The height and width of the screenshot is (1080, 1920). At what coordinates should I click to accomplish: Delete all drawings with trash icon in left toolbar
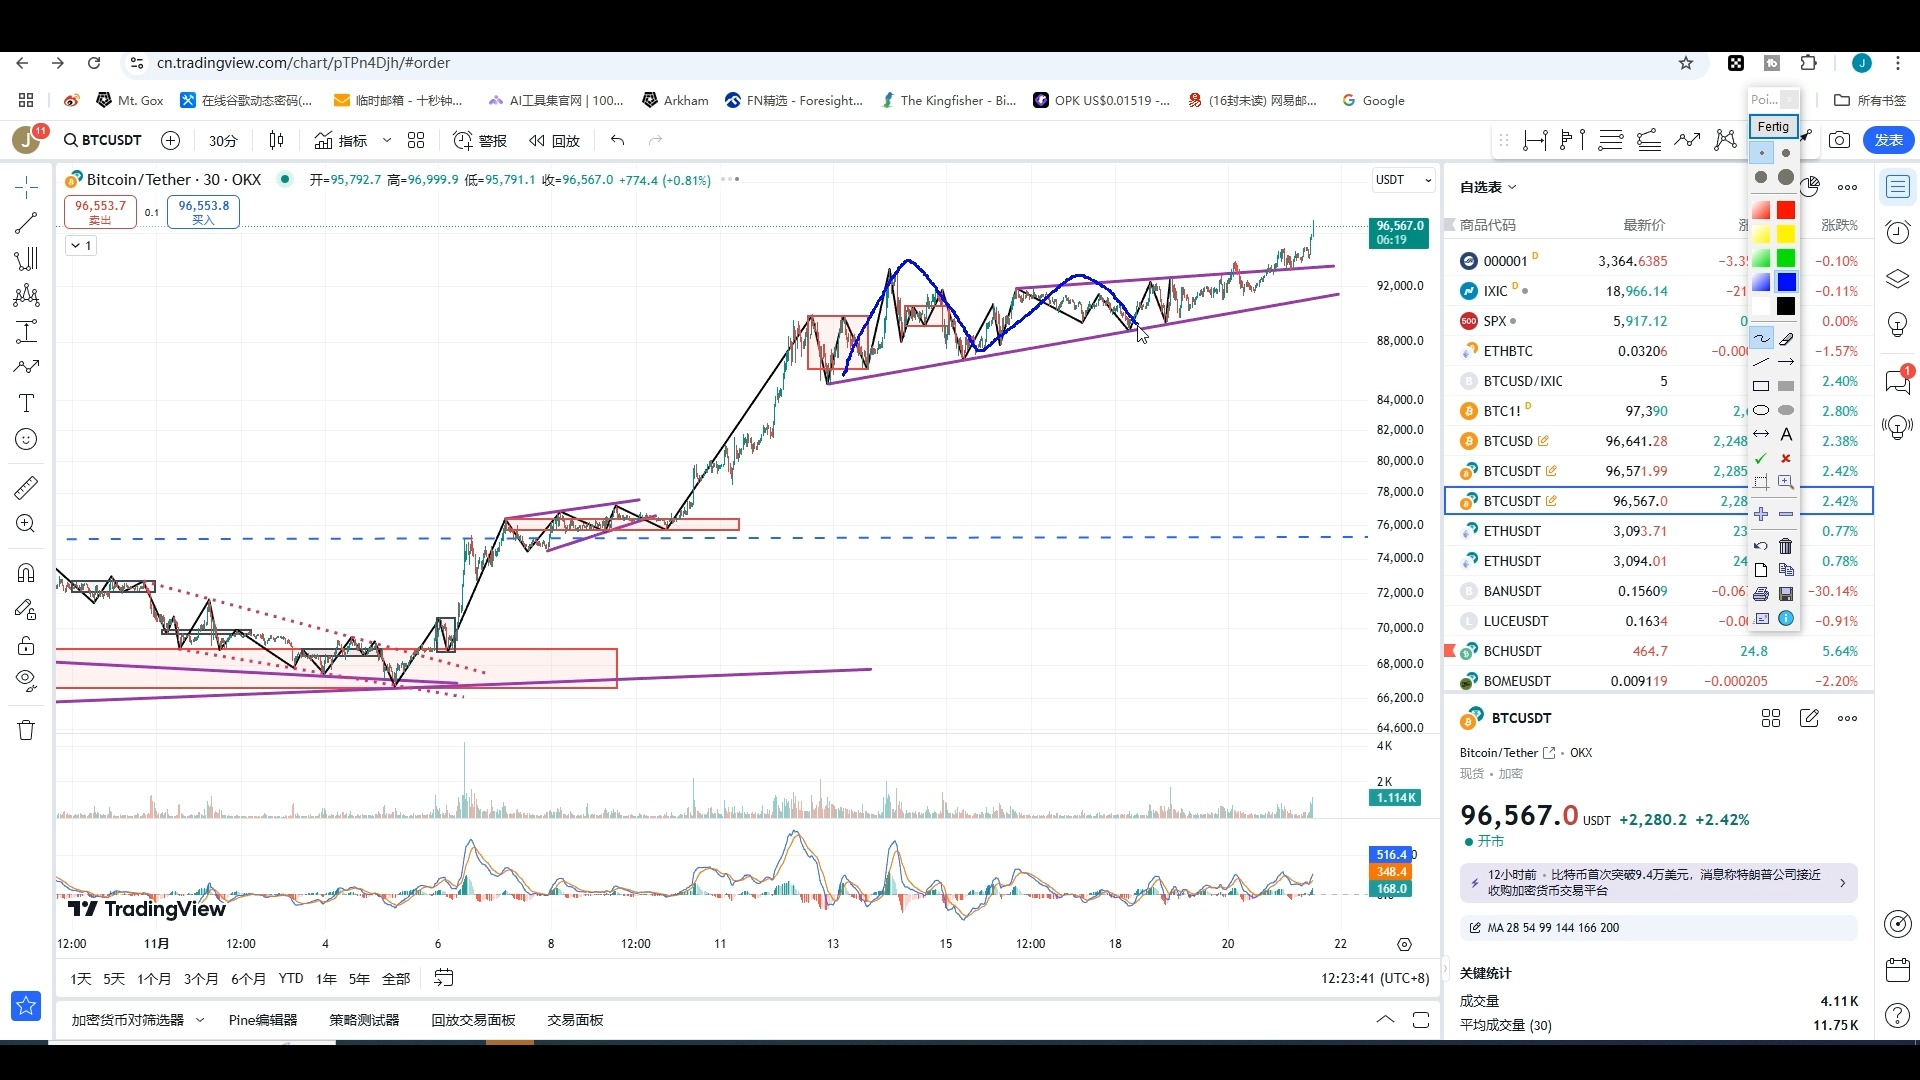[x=27, y=730]
